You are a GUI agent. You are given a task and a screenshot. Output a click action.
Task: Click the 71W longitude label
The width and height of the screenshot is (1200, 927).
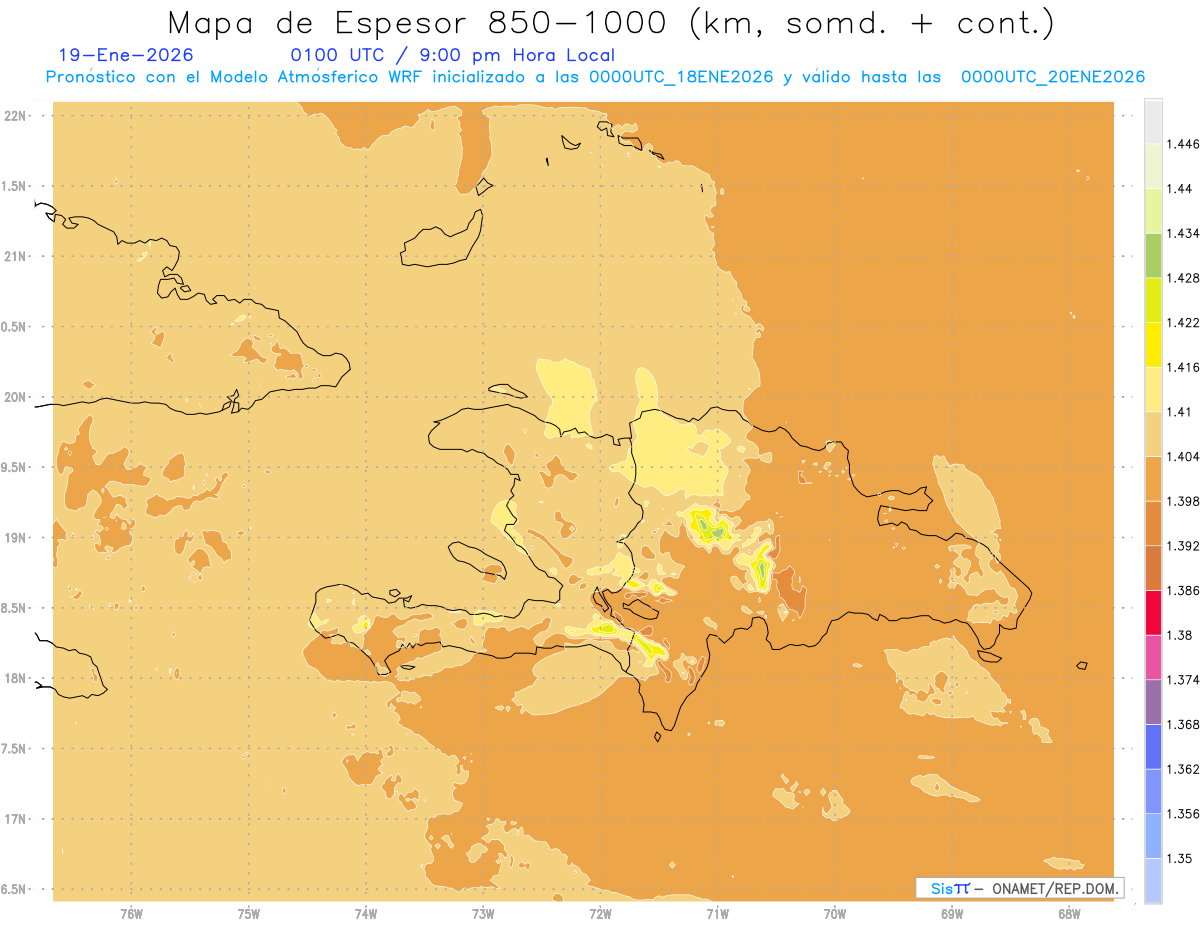(717, 913)
